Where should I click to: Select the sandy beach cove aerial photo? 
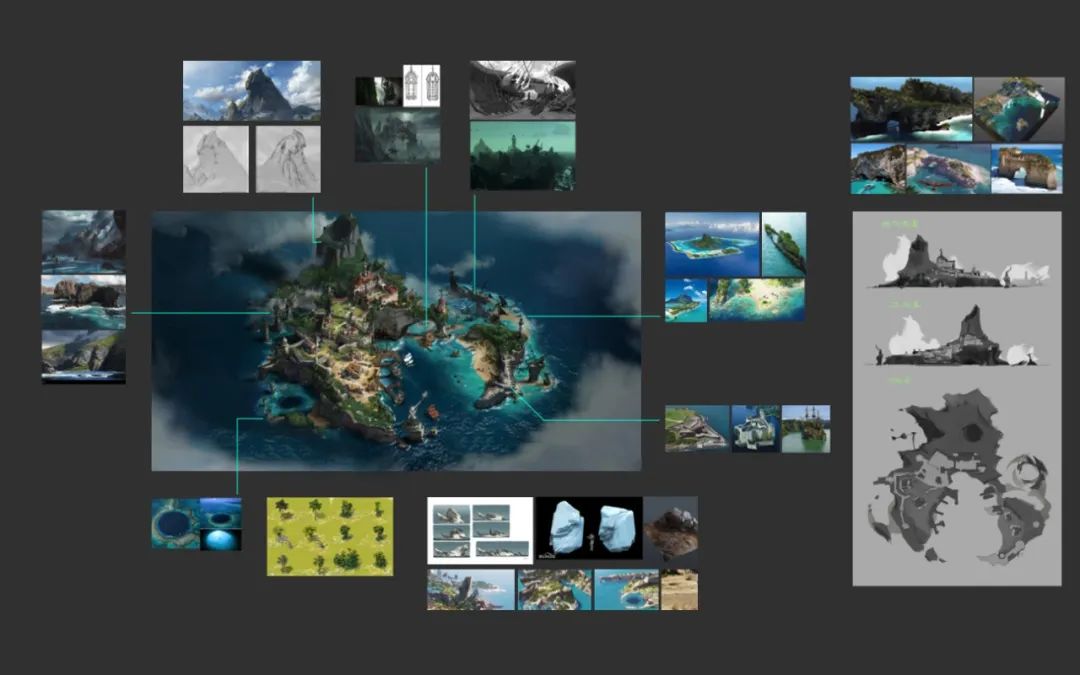(757, 300)
